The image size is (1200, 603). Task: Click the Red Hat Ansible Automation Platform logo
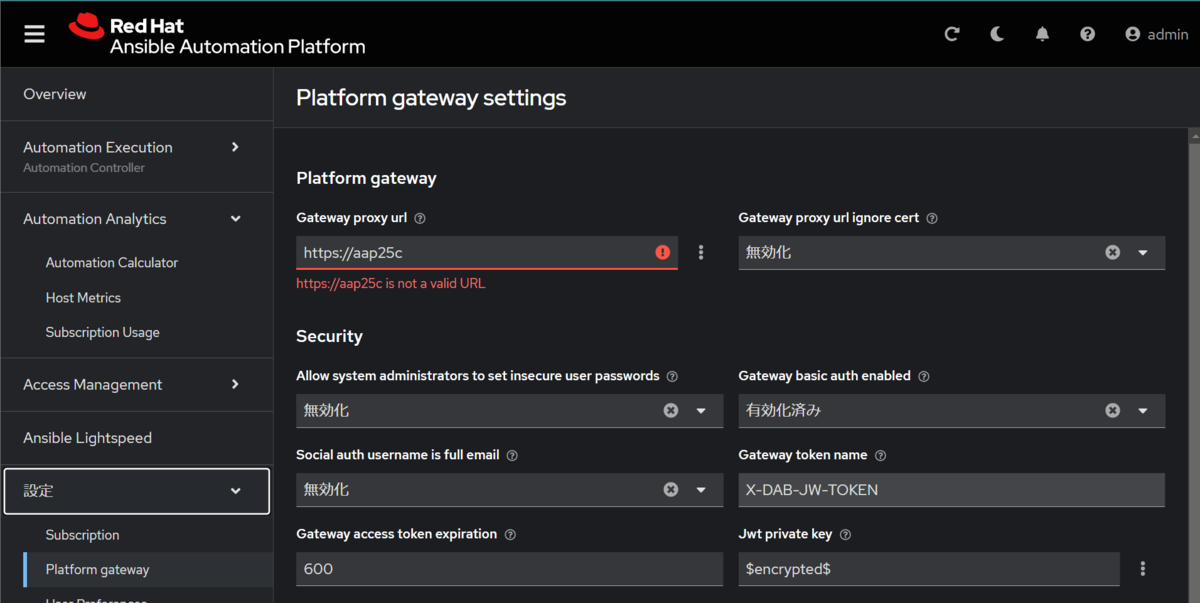(217, 35)
